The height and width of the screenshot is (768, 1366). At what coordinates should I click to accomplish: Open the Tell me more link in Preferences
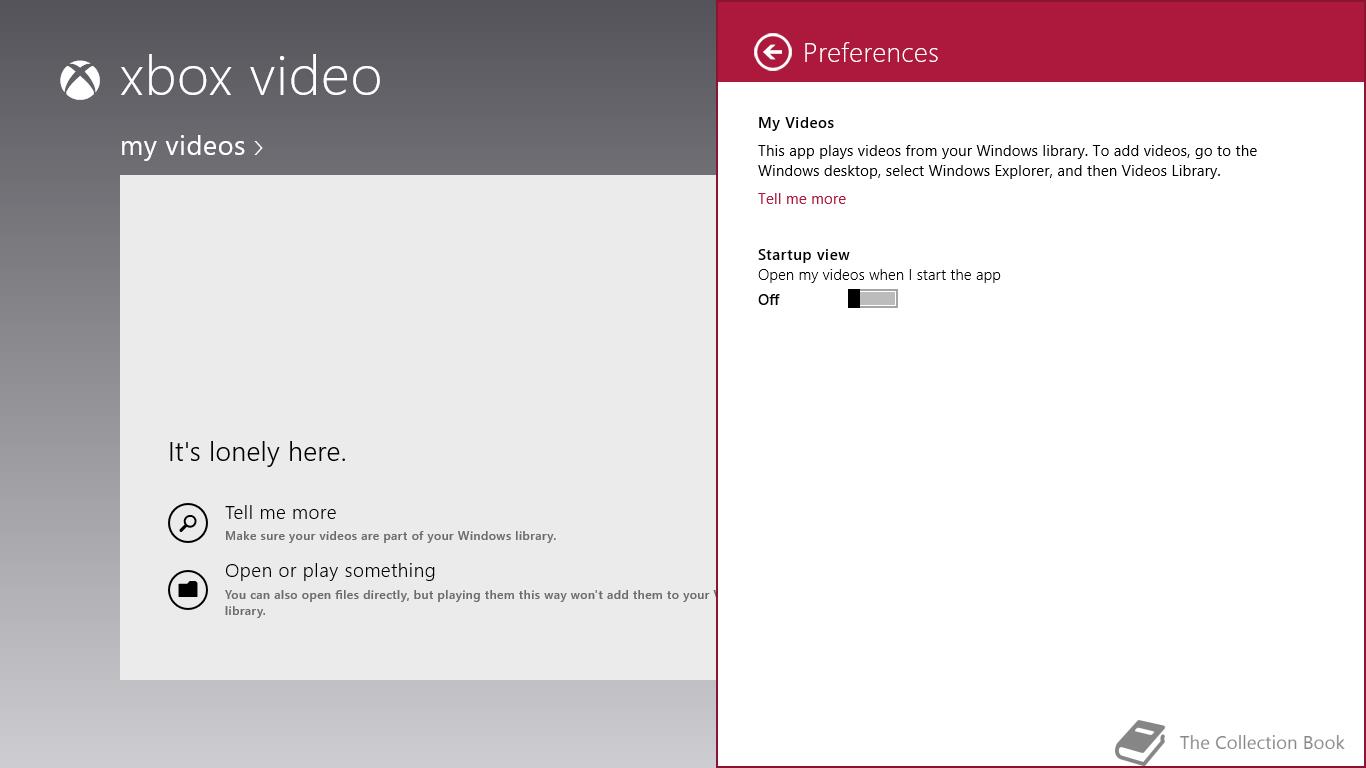802,199
